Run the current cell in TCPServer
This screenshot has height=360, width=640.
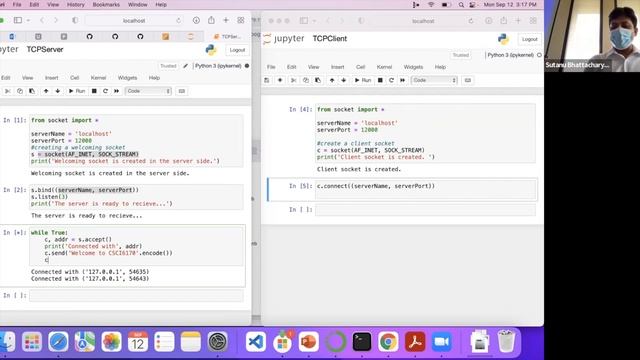pyautogui.click(x=76, y=91)
